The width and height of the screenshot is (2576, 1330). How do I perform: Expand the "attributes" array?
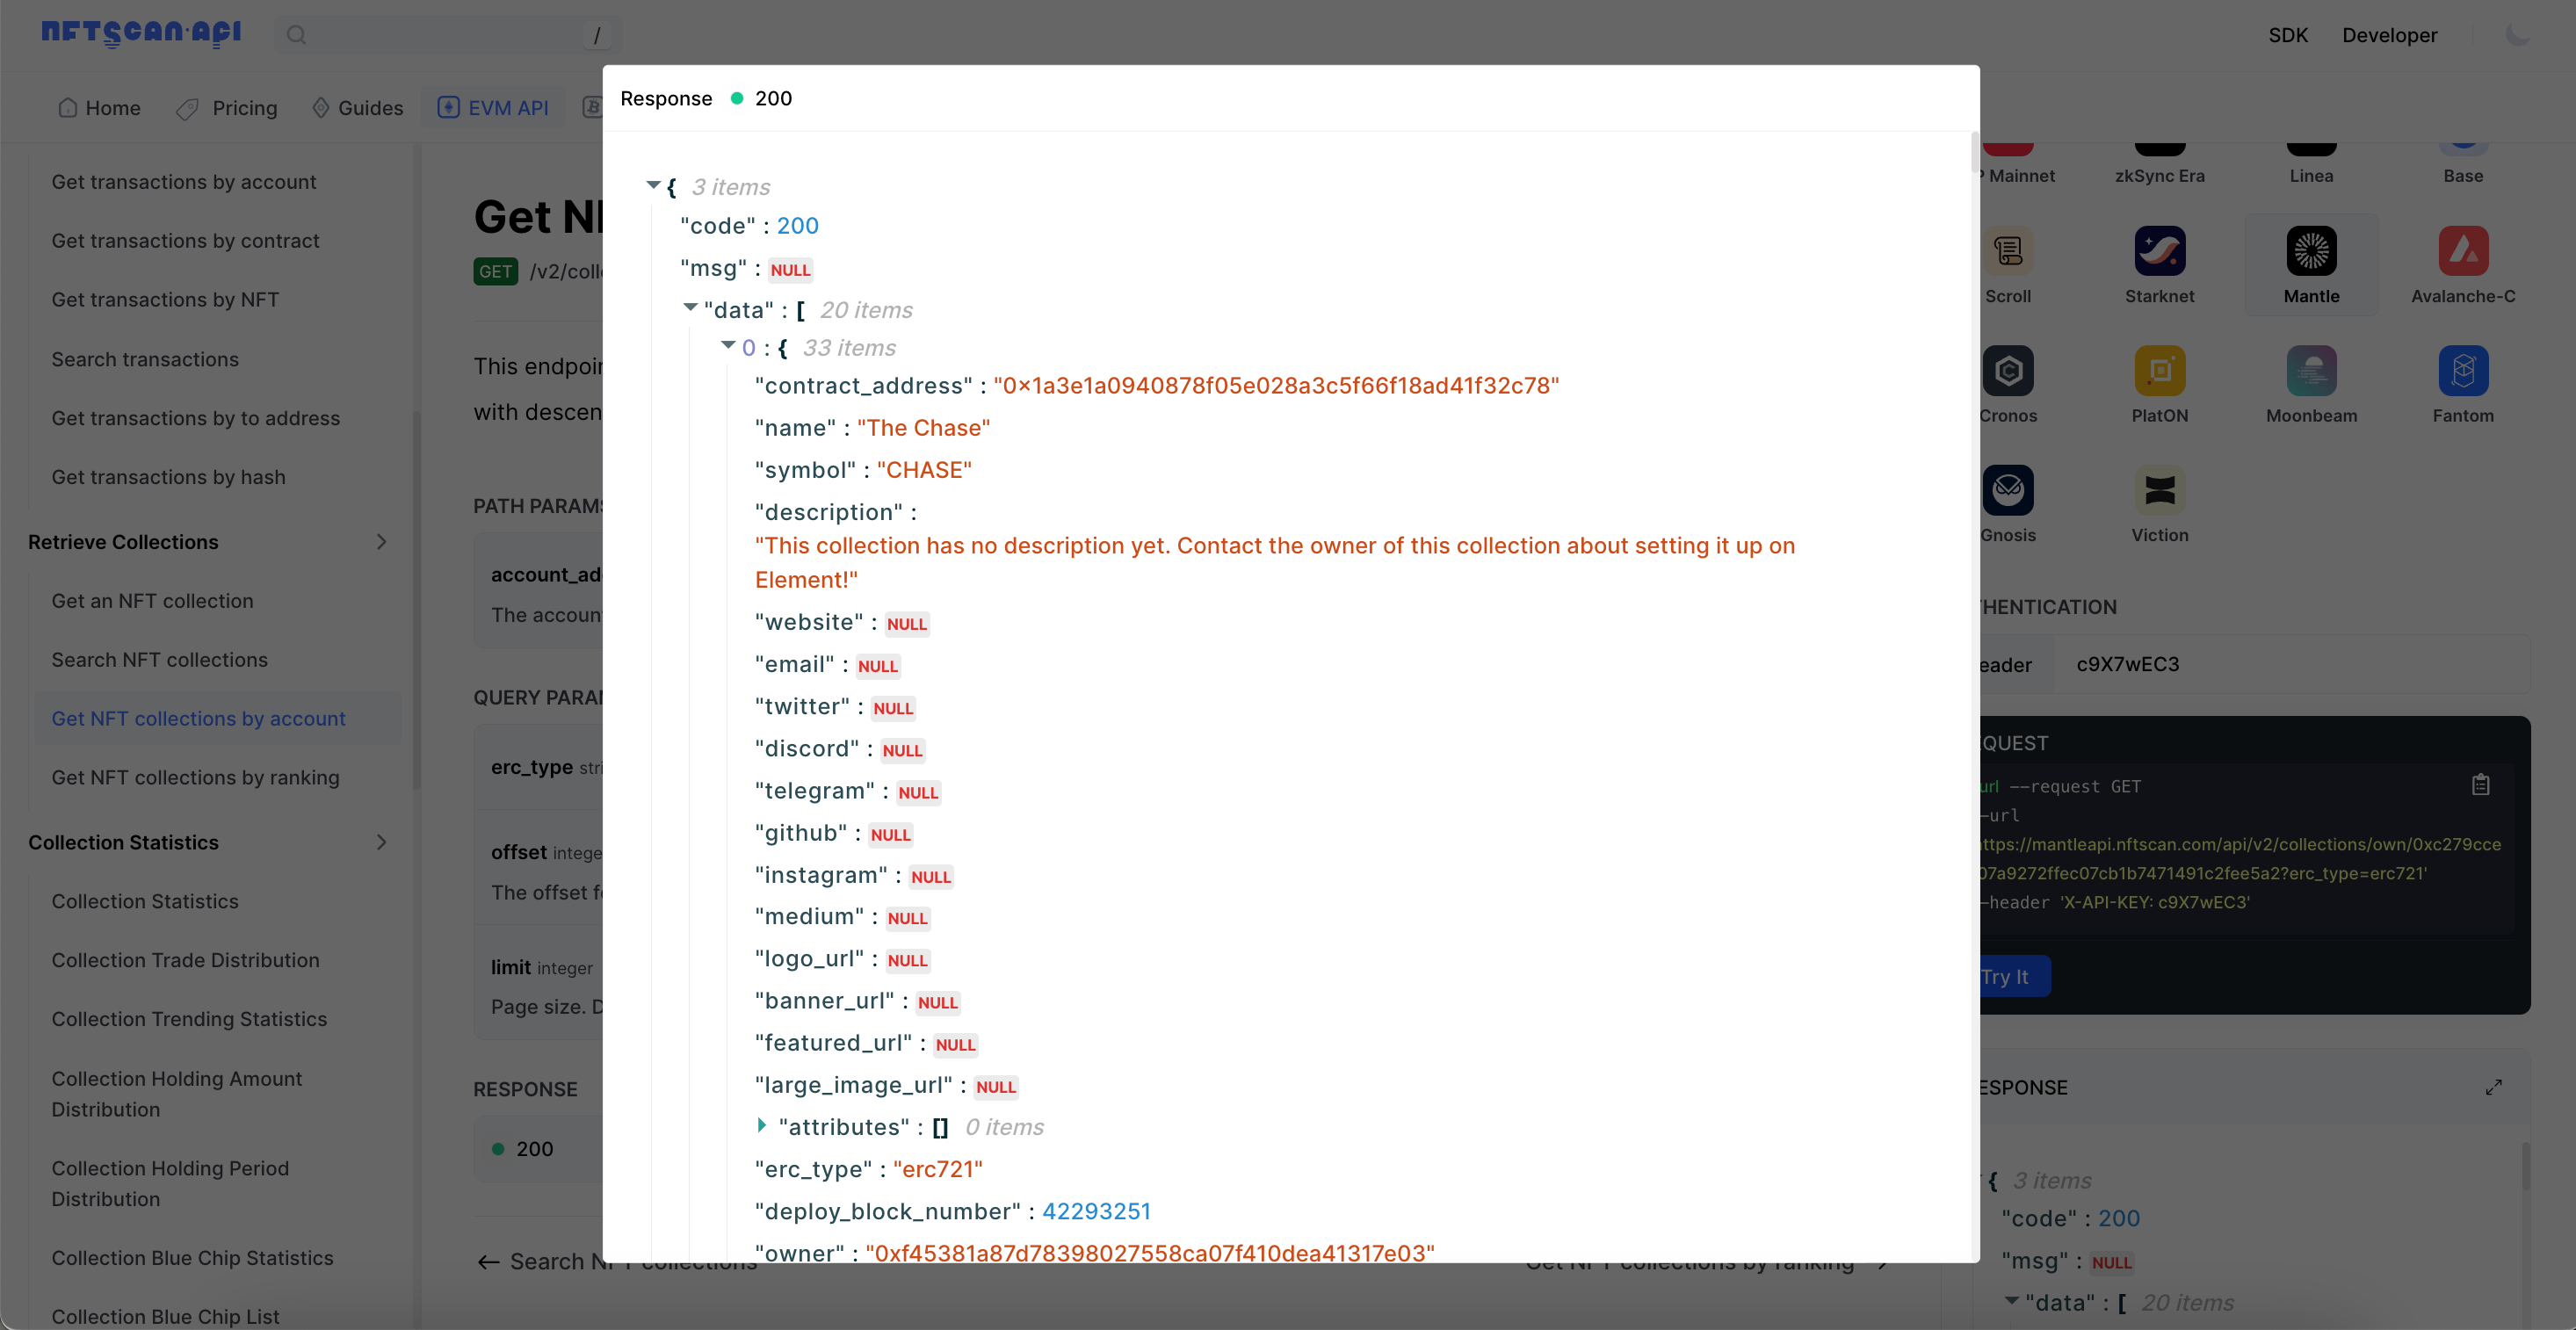[x=762, y=1125]
